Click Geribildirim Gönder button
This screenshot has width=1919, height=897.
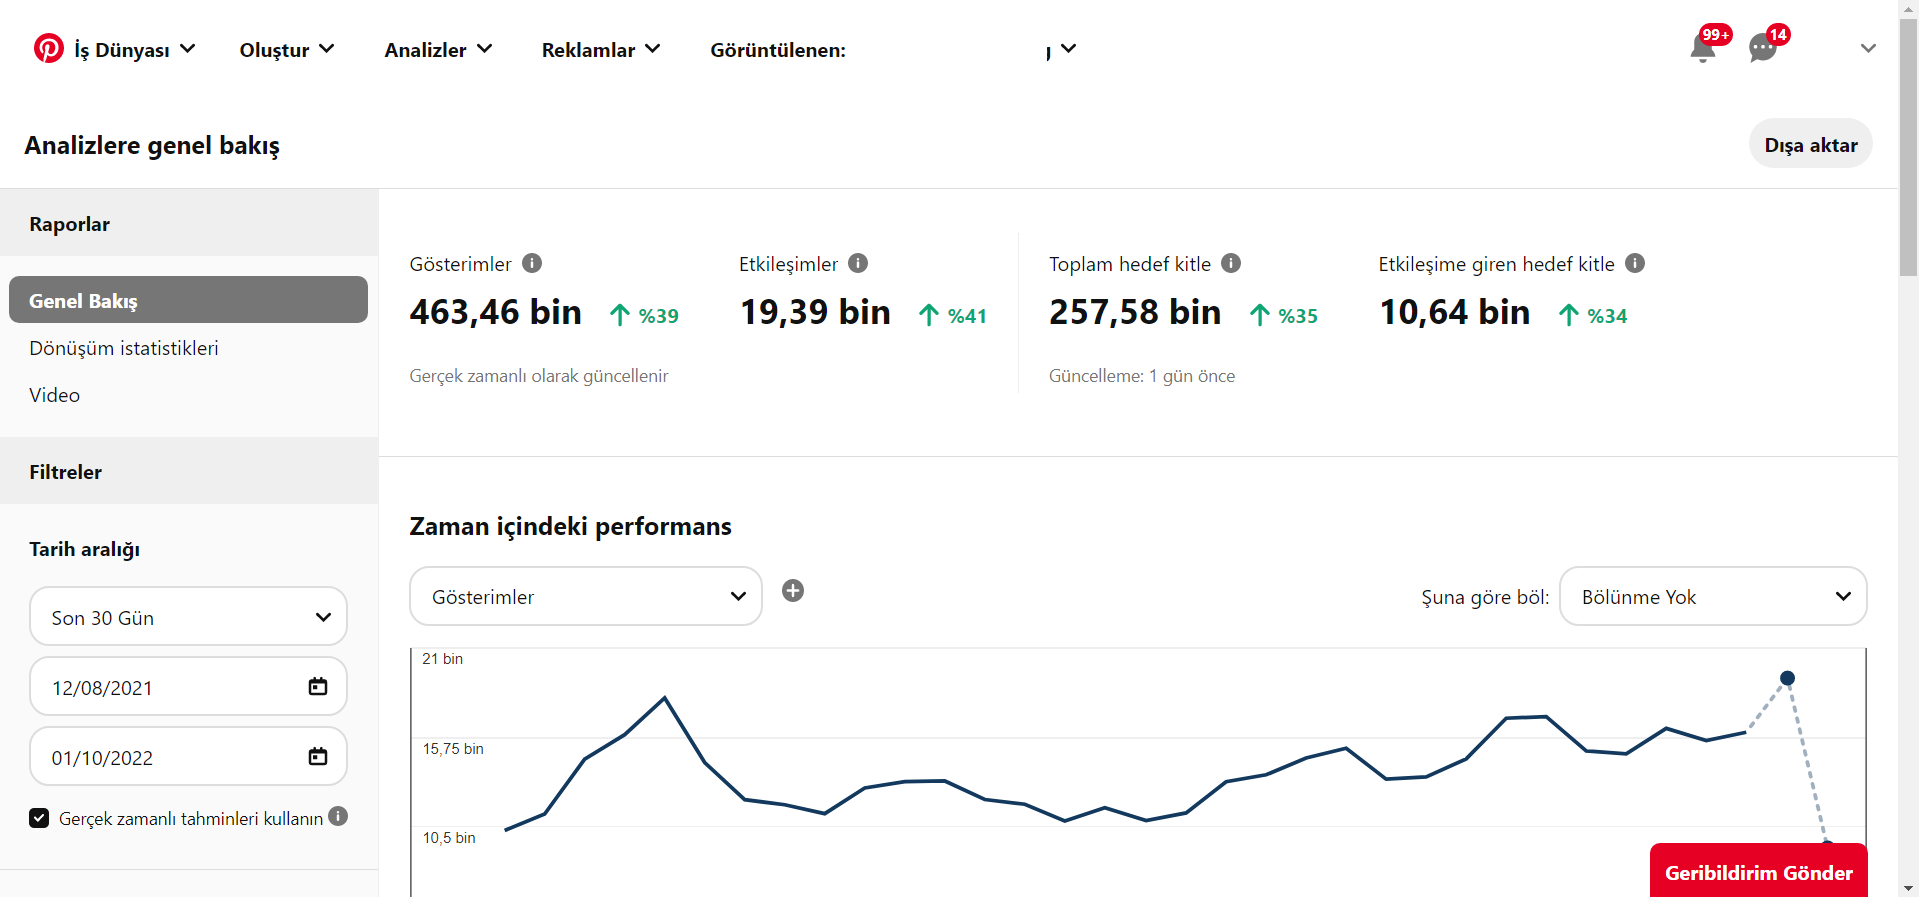(1758, 872)
